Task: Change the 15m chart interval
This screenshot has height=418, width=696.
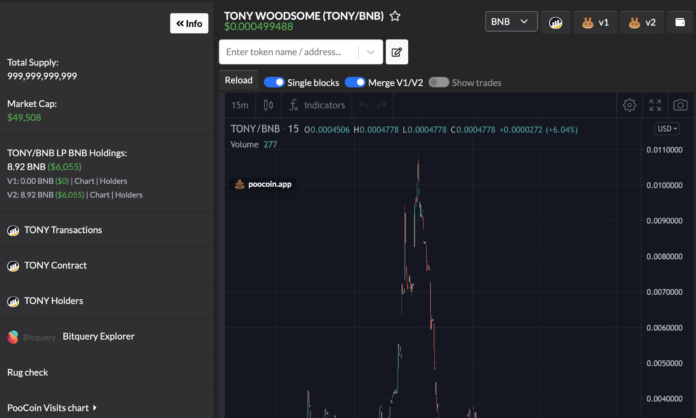Action: click(240, 105)
